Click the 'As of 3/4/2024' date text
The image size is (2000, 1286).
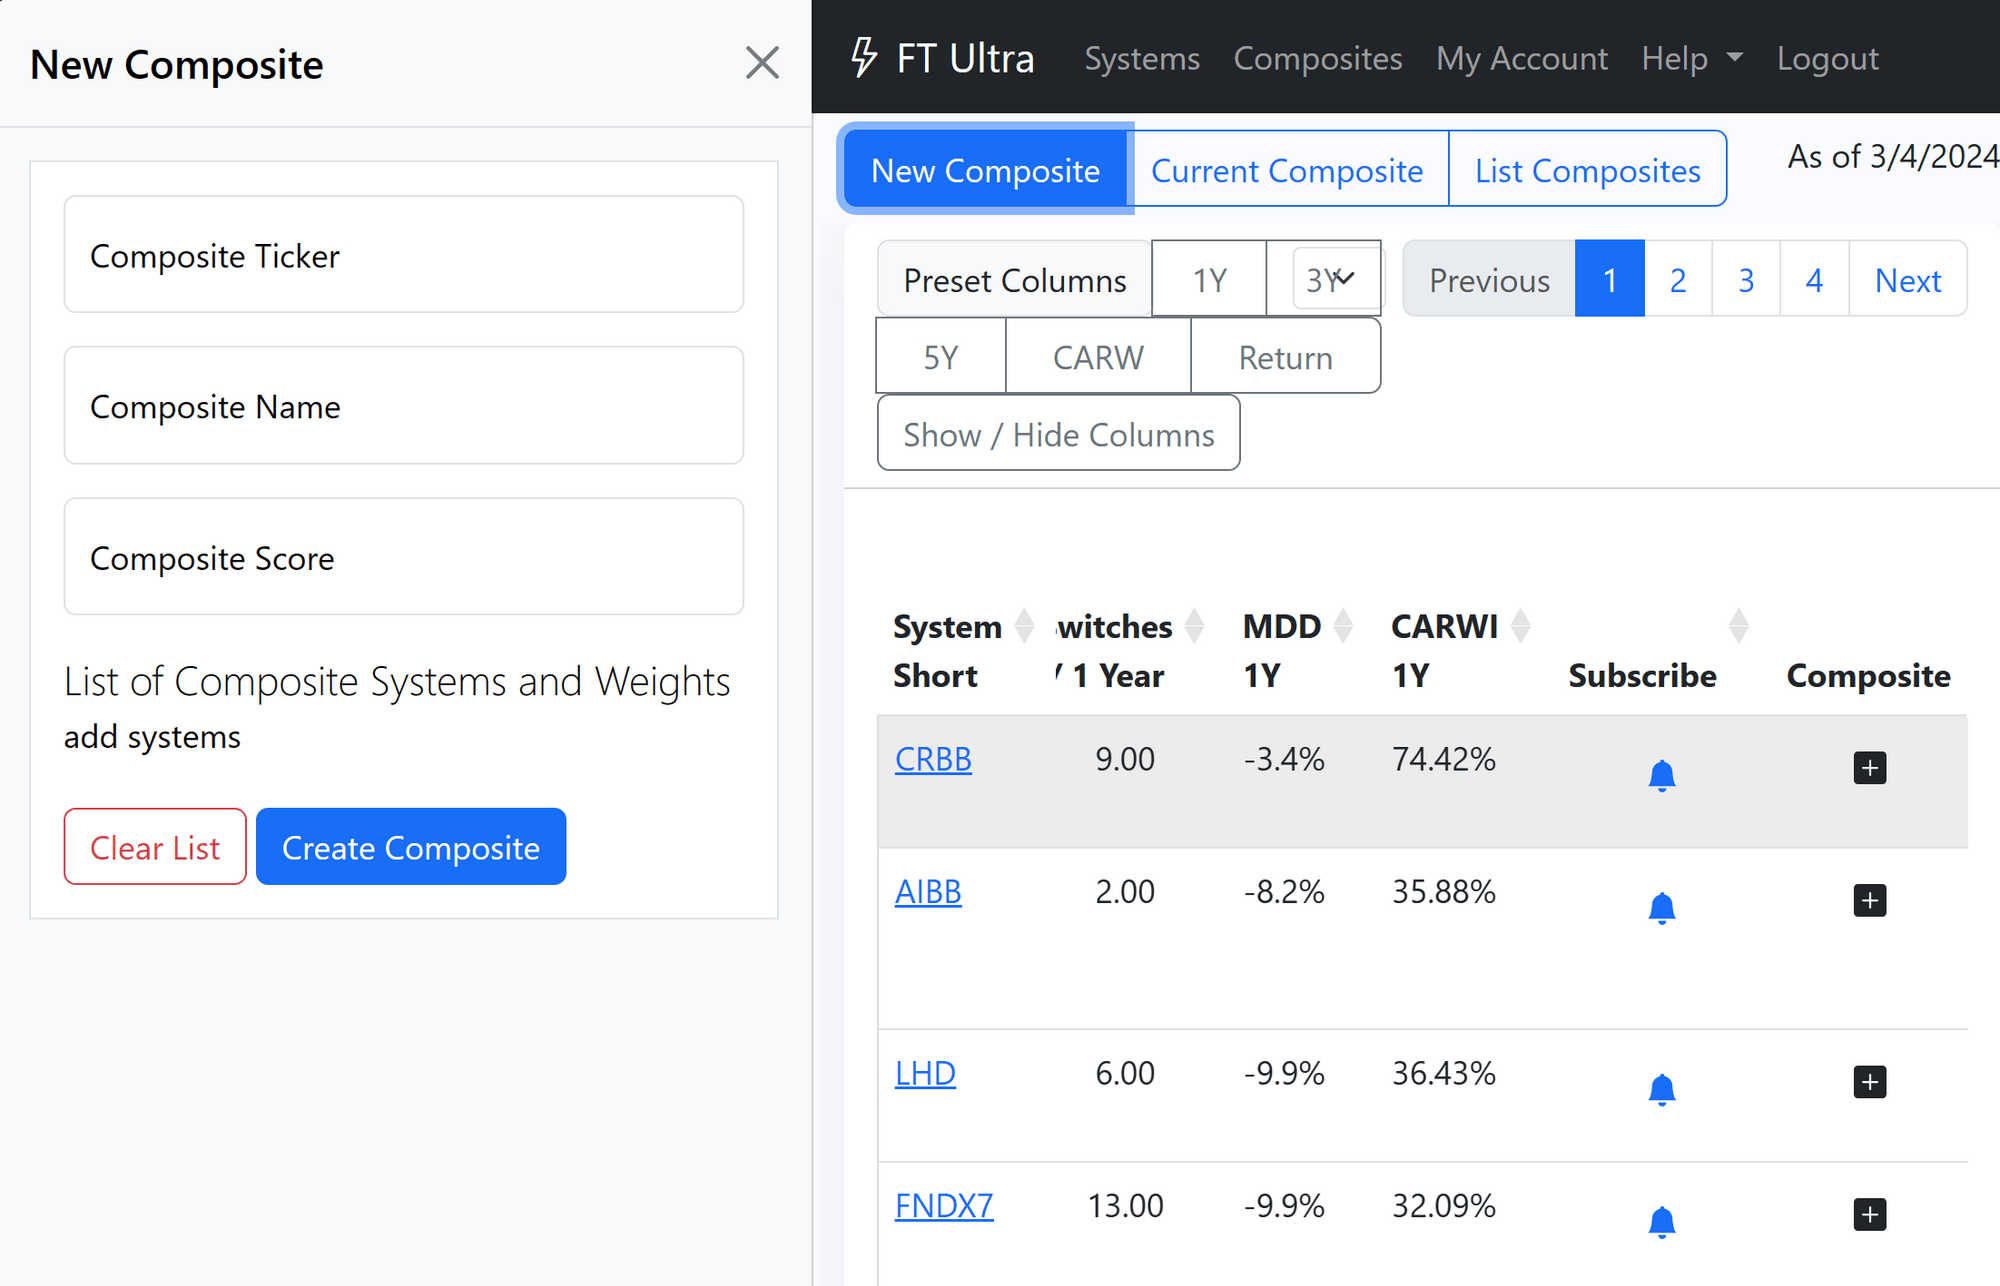click(1893, 156)
